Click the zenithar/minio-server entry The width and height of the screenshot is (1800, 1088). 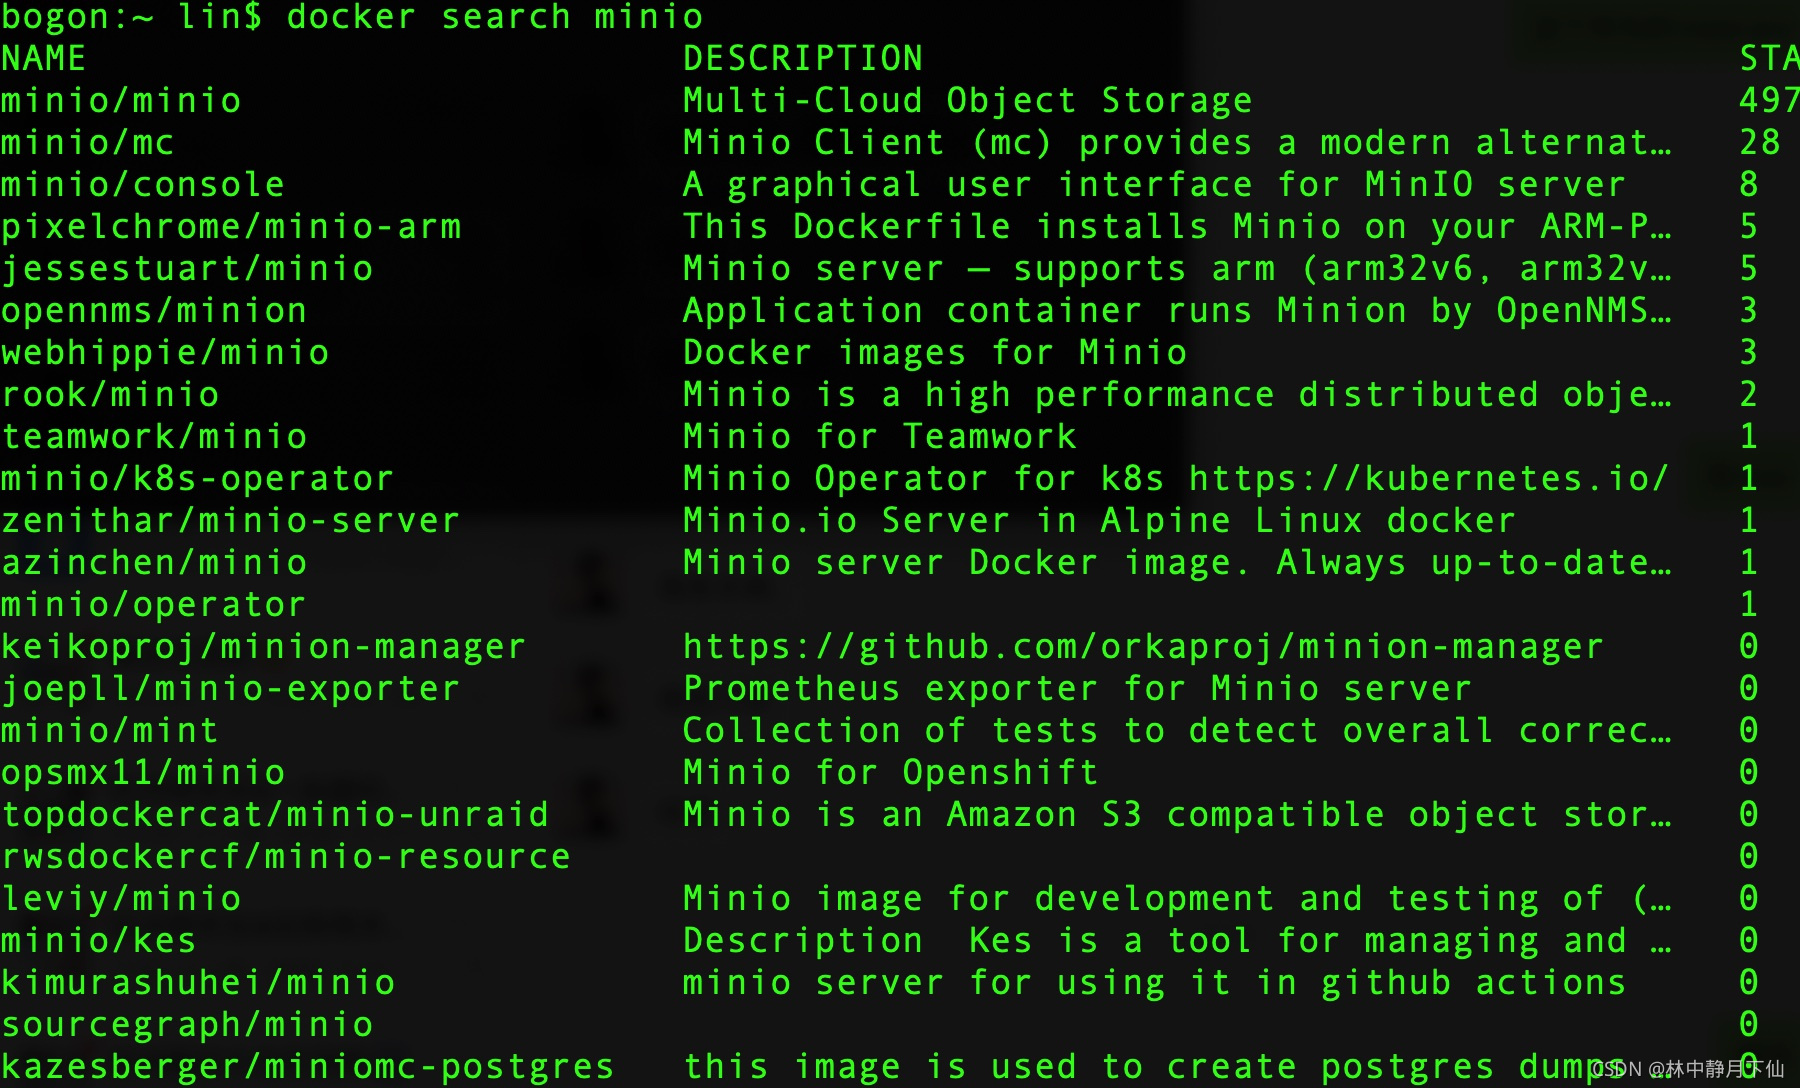click(x=230, y=521)
